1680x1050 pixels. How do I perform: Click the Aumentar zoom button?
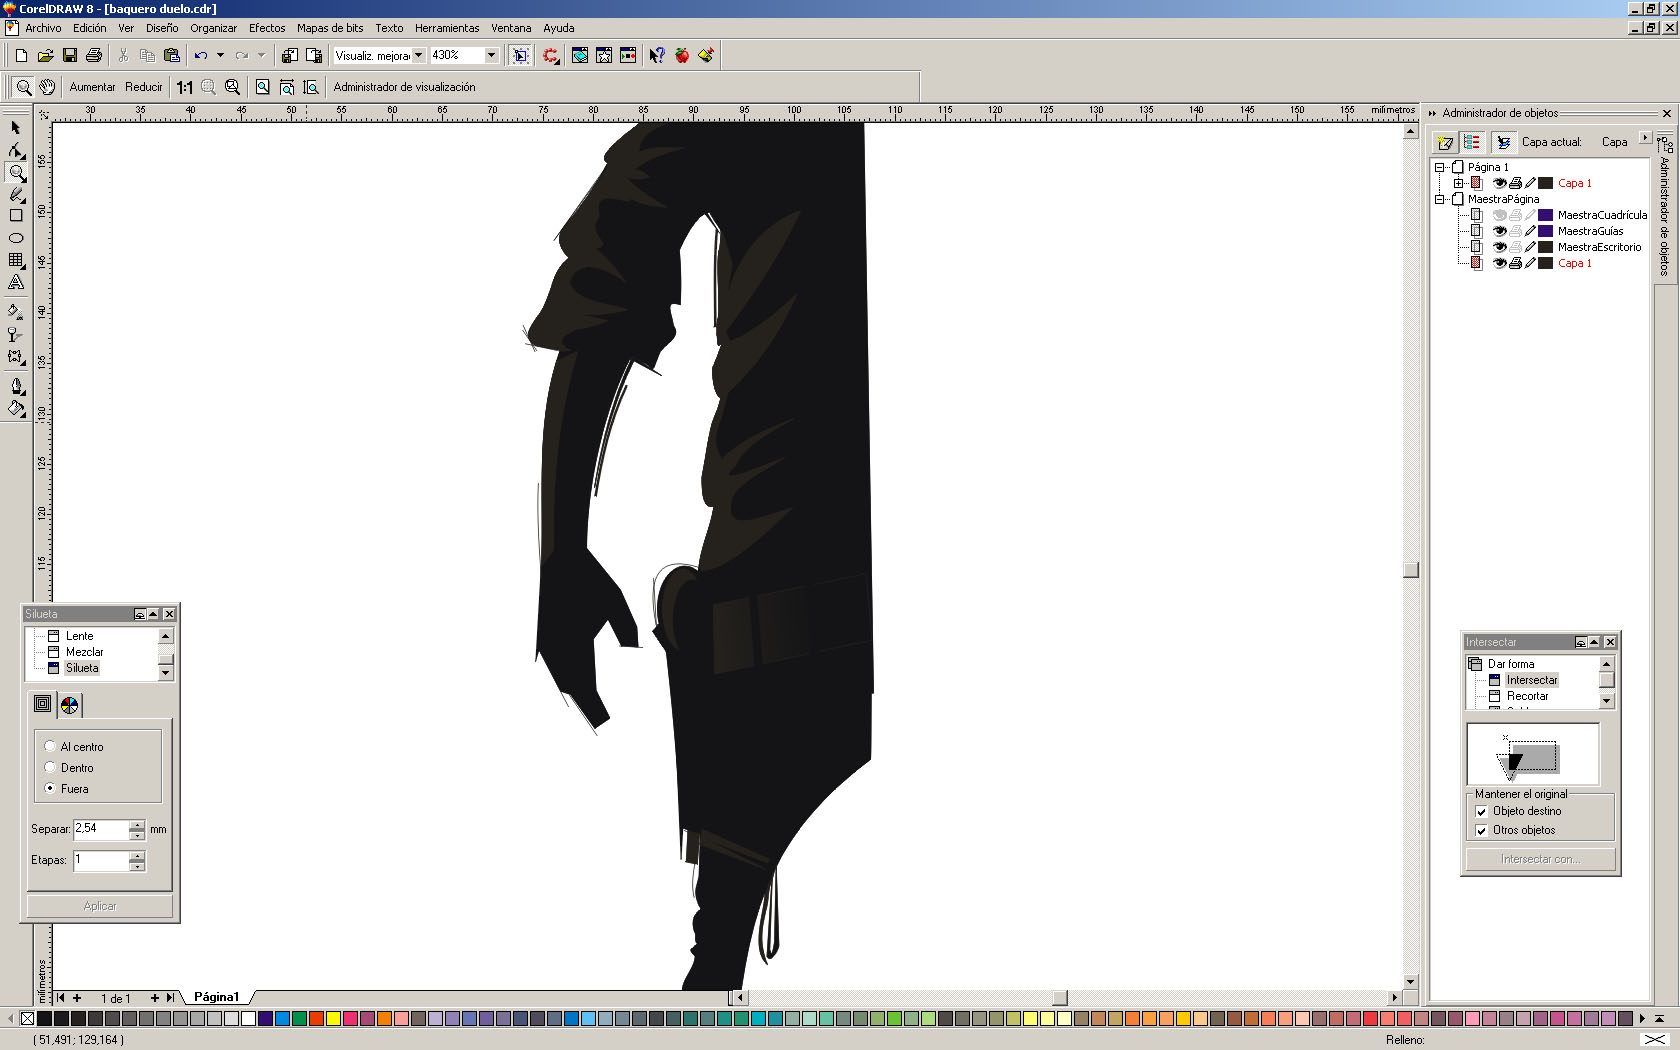point(92,87)
